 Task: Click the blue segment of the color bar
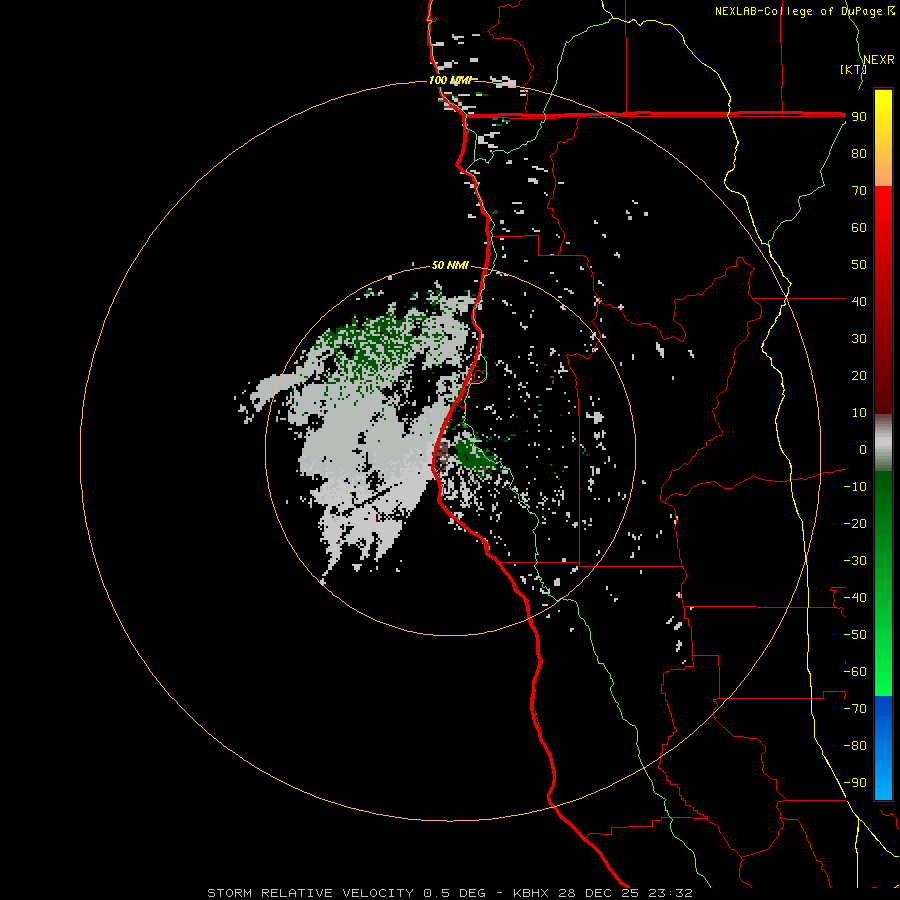point(883,747)
